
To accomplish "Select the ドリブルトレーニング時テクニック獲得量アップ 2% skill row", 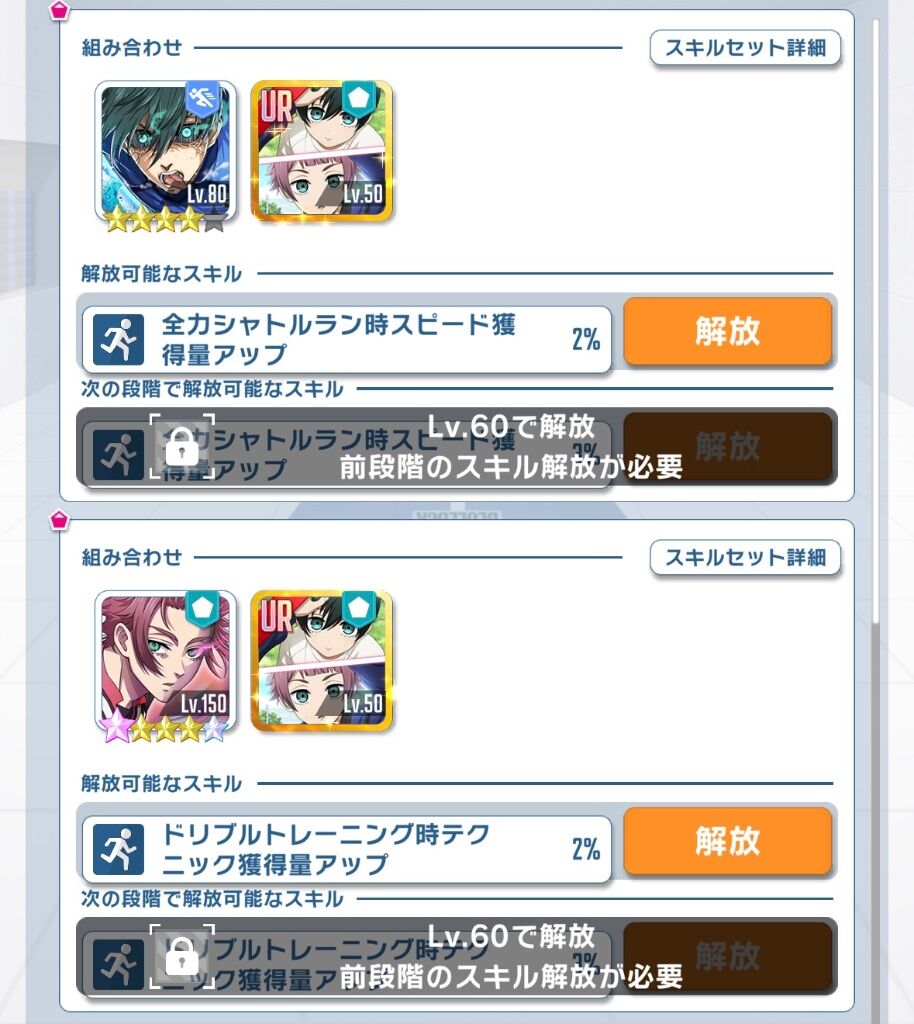I will (x=347, y=850).
